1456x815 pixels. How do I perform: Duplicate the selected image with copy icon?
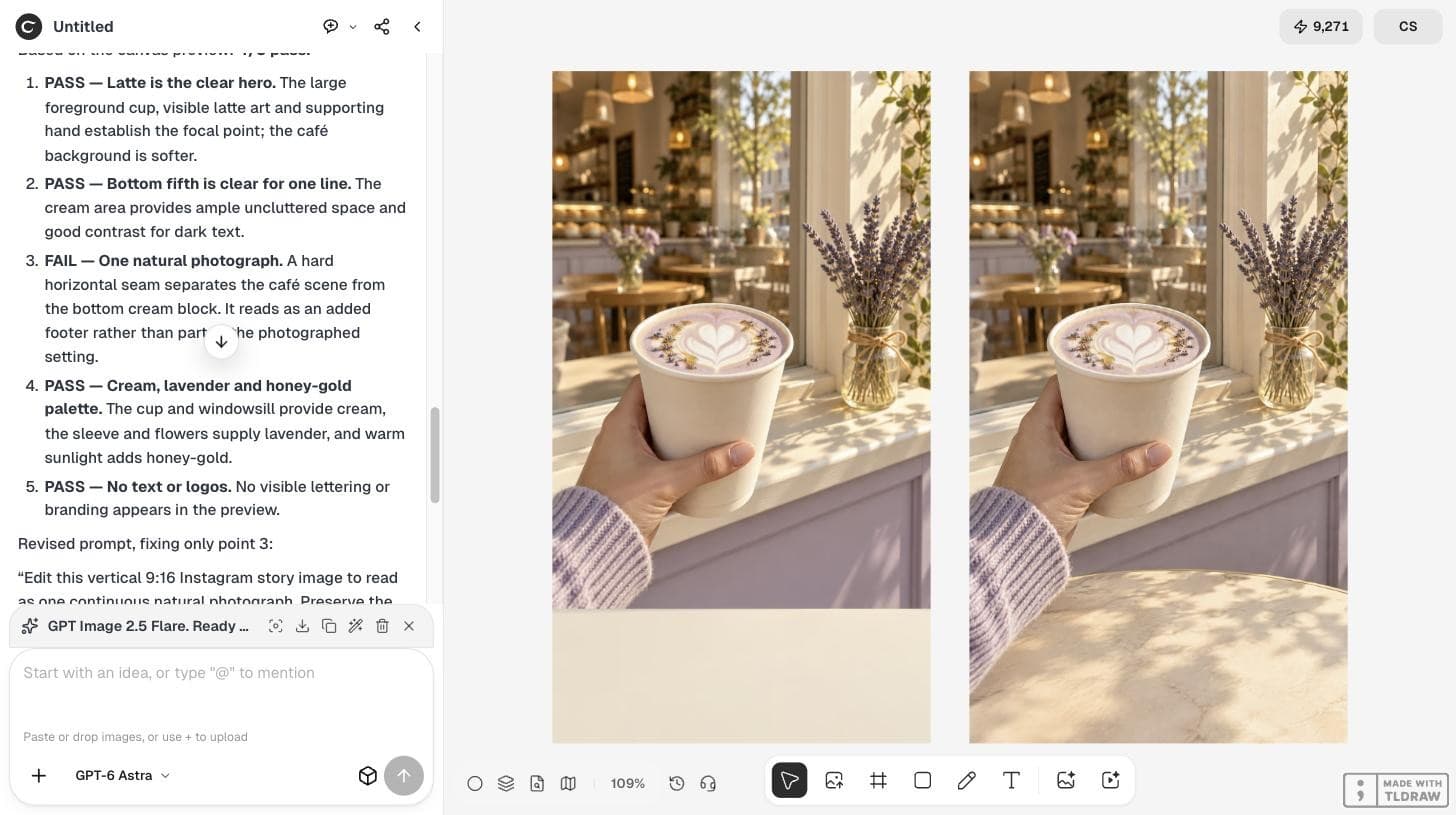pos(329,626)
